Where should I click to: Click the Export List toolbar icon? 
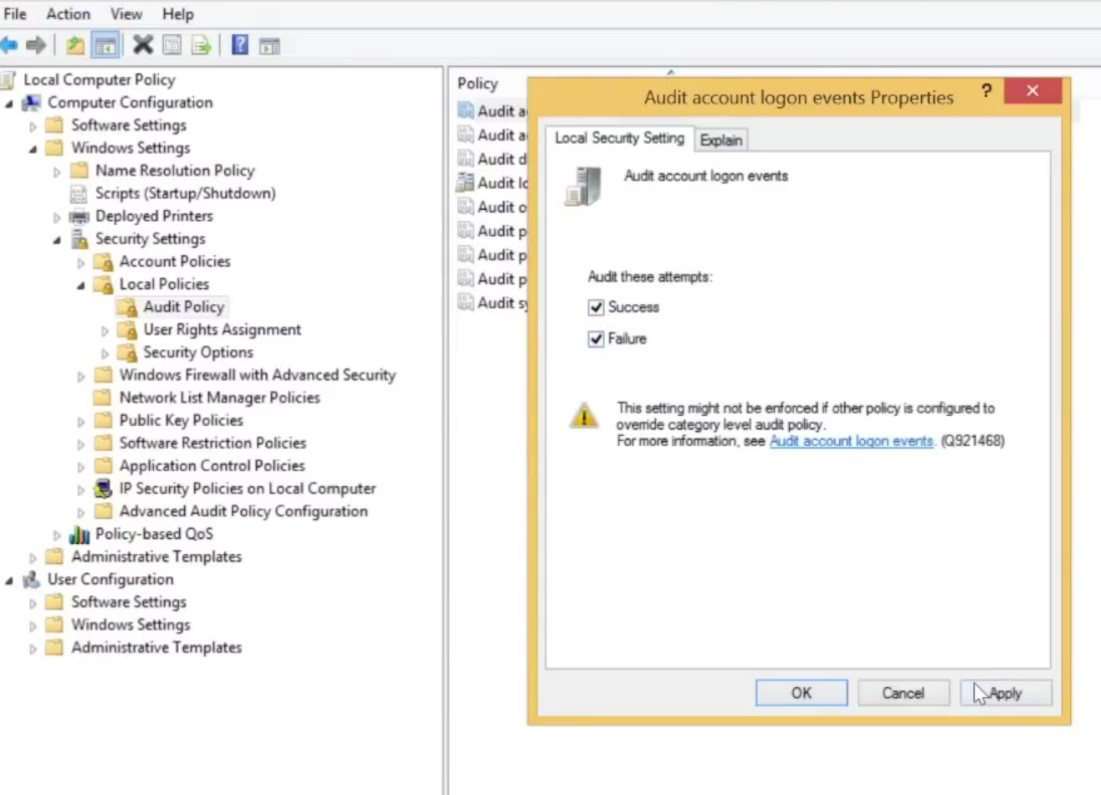pyautogui.click(x=202, y=46)
